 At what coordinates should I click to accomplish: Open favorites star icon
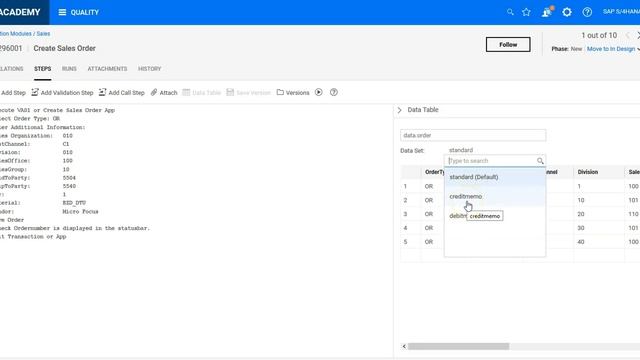click(x=526, y=12)
